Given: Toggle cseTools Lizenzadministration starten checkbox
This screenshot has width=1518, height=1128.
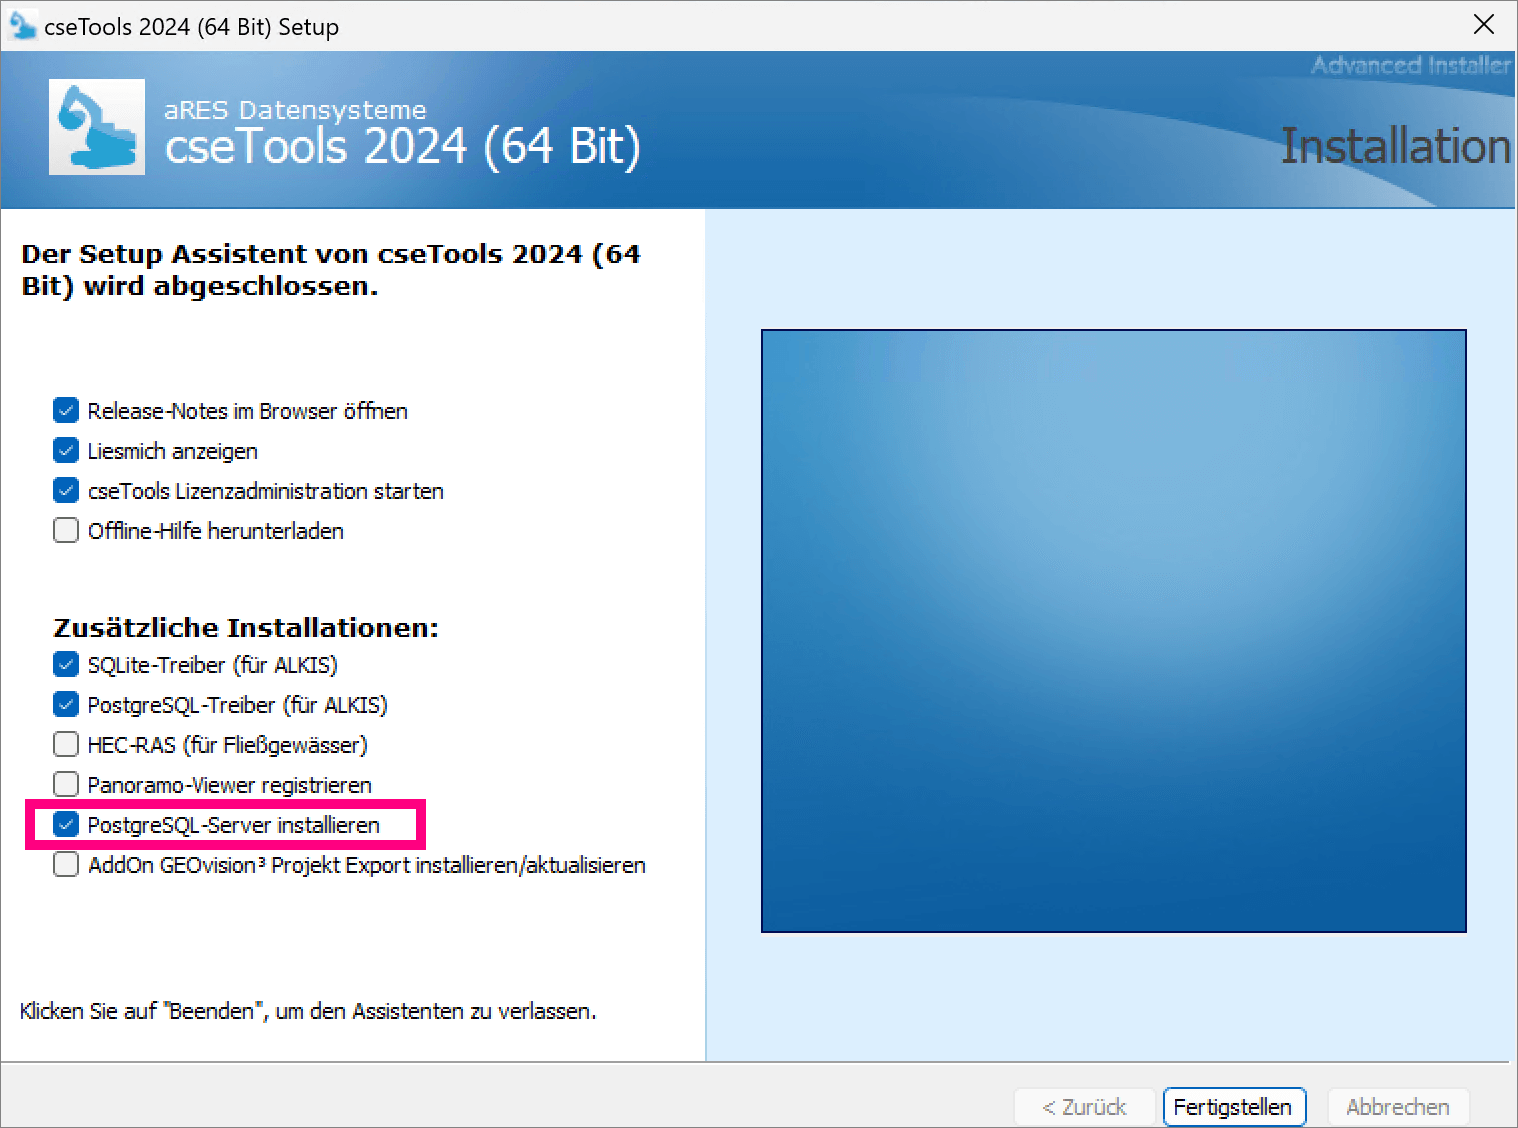Looking at the screenshot, I should [66, 491].
